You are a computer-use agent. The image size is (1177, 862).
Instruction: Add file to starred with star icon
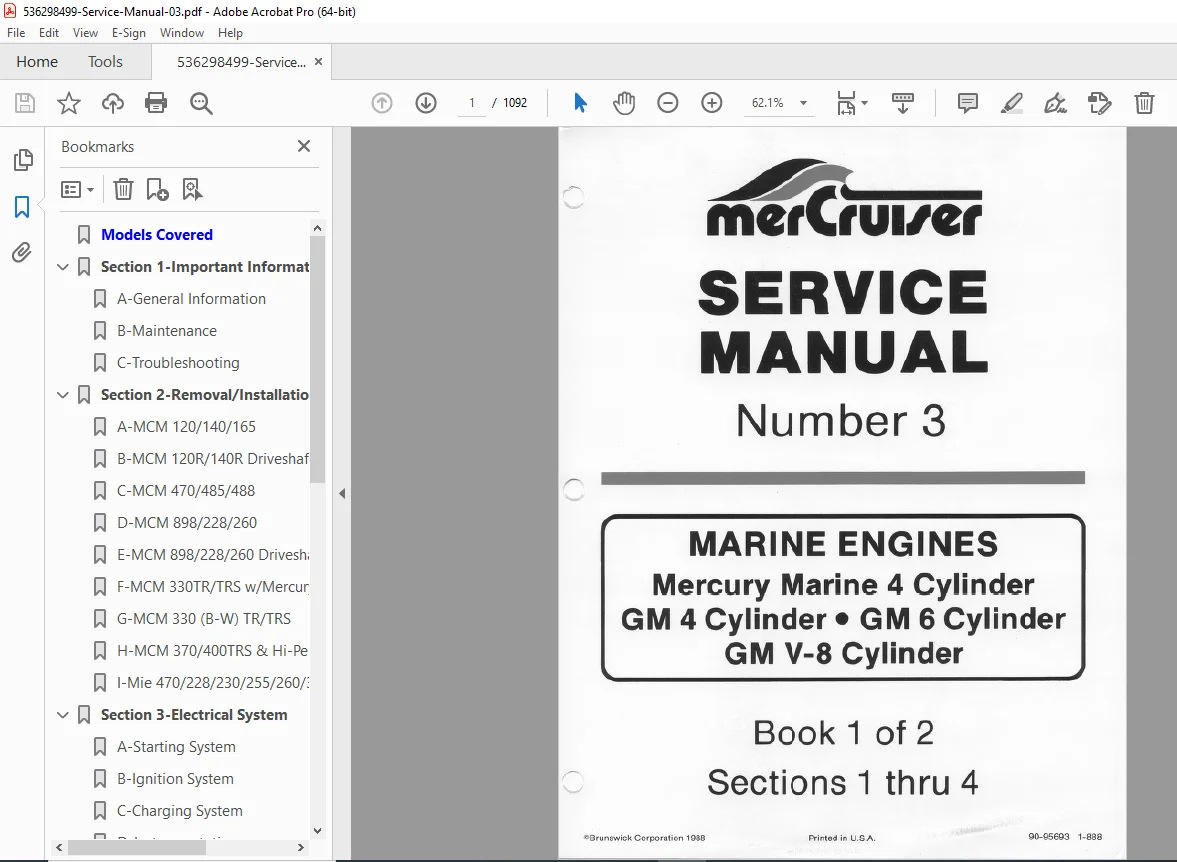click(x=68, y=103)
